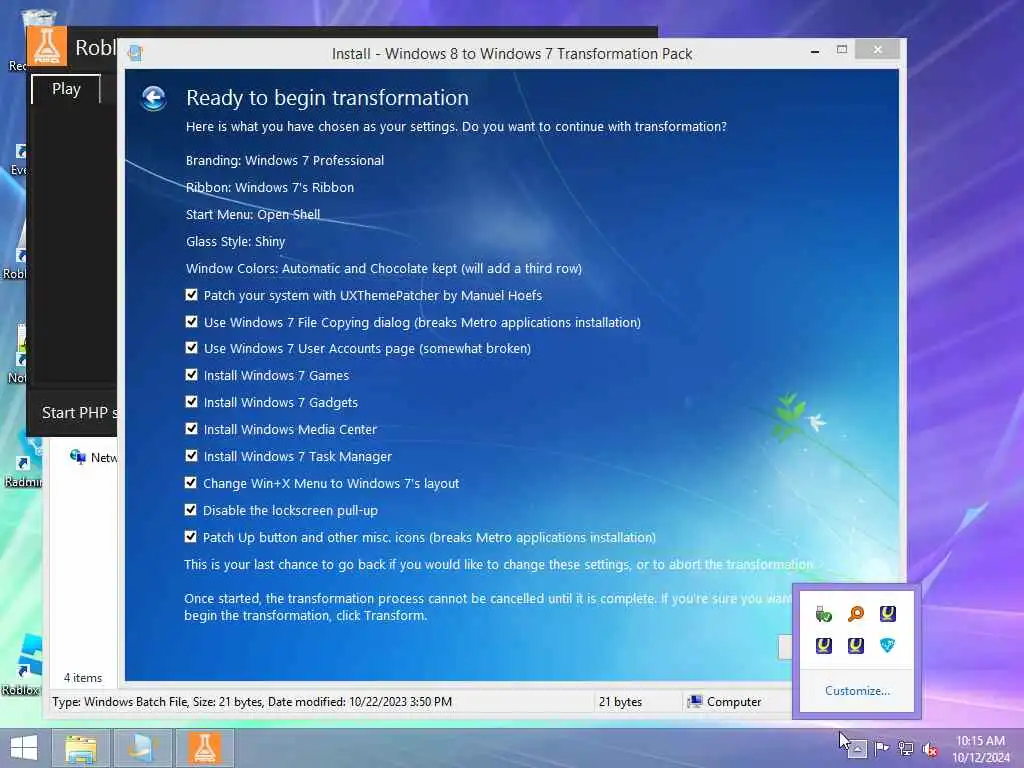Click the network icon in the system tray
1024x768 pixels.
906,748
